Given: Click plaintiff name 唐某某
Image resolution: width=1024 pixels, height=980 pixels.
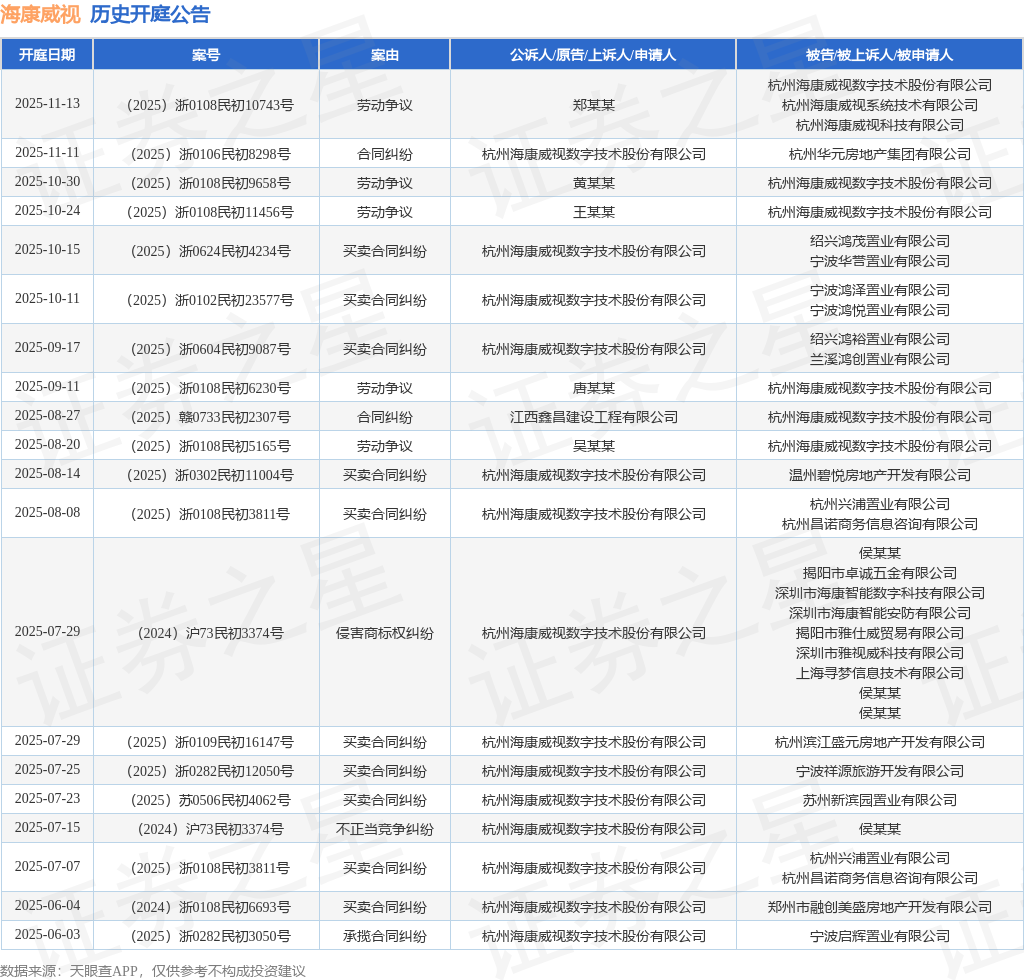Looking at the screenshot, I should coord(594,388).
